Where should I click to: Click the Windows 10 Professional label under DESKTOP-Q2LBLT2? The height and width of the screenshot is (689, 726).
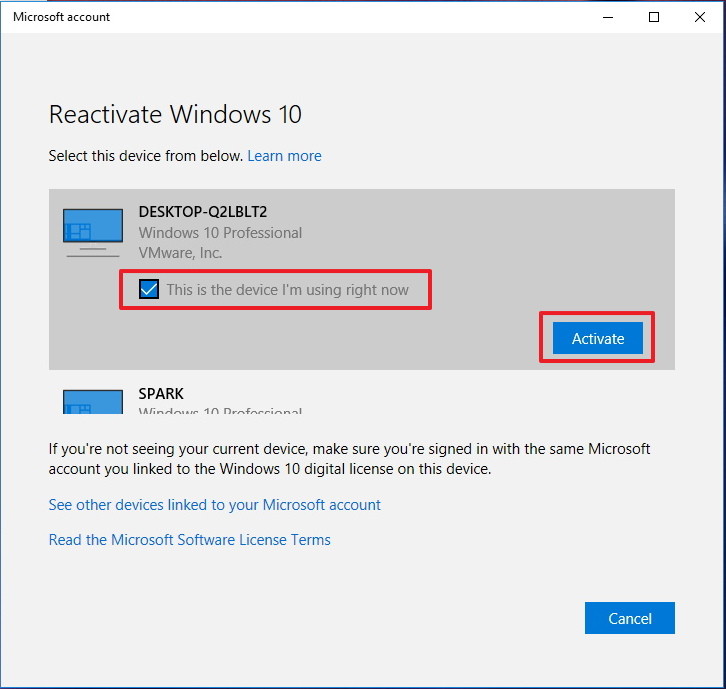(220, 232)
